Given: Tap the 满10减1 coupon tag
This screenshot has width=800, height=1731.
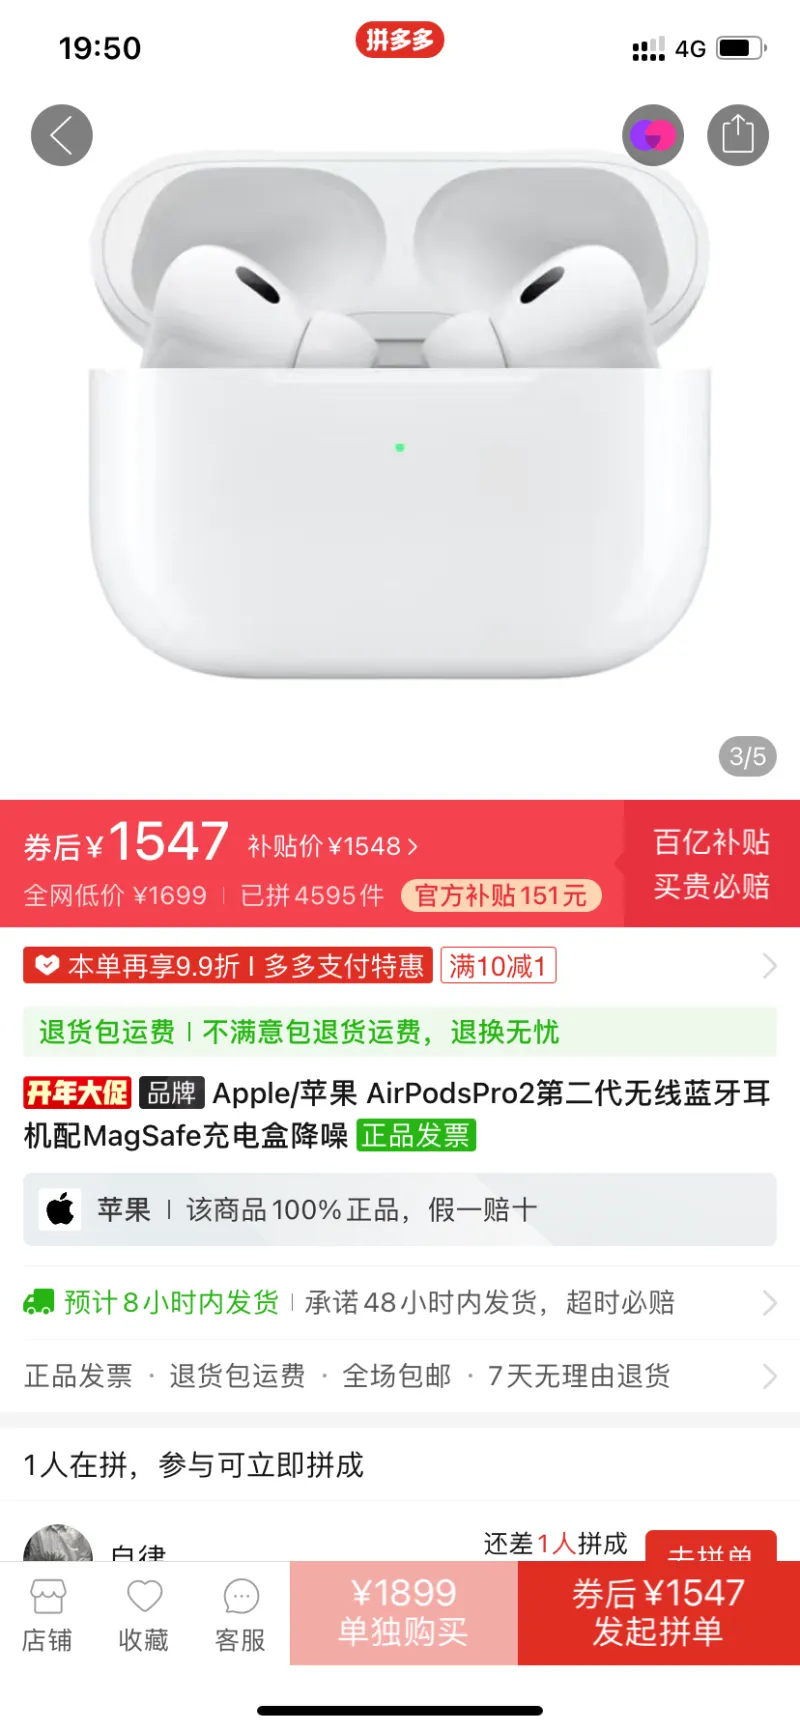Looking at the screenshot, I should 498,965.
